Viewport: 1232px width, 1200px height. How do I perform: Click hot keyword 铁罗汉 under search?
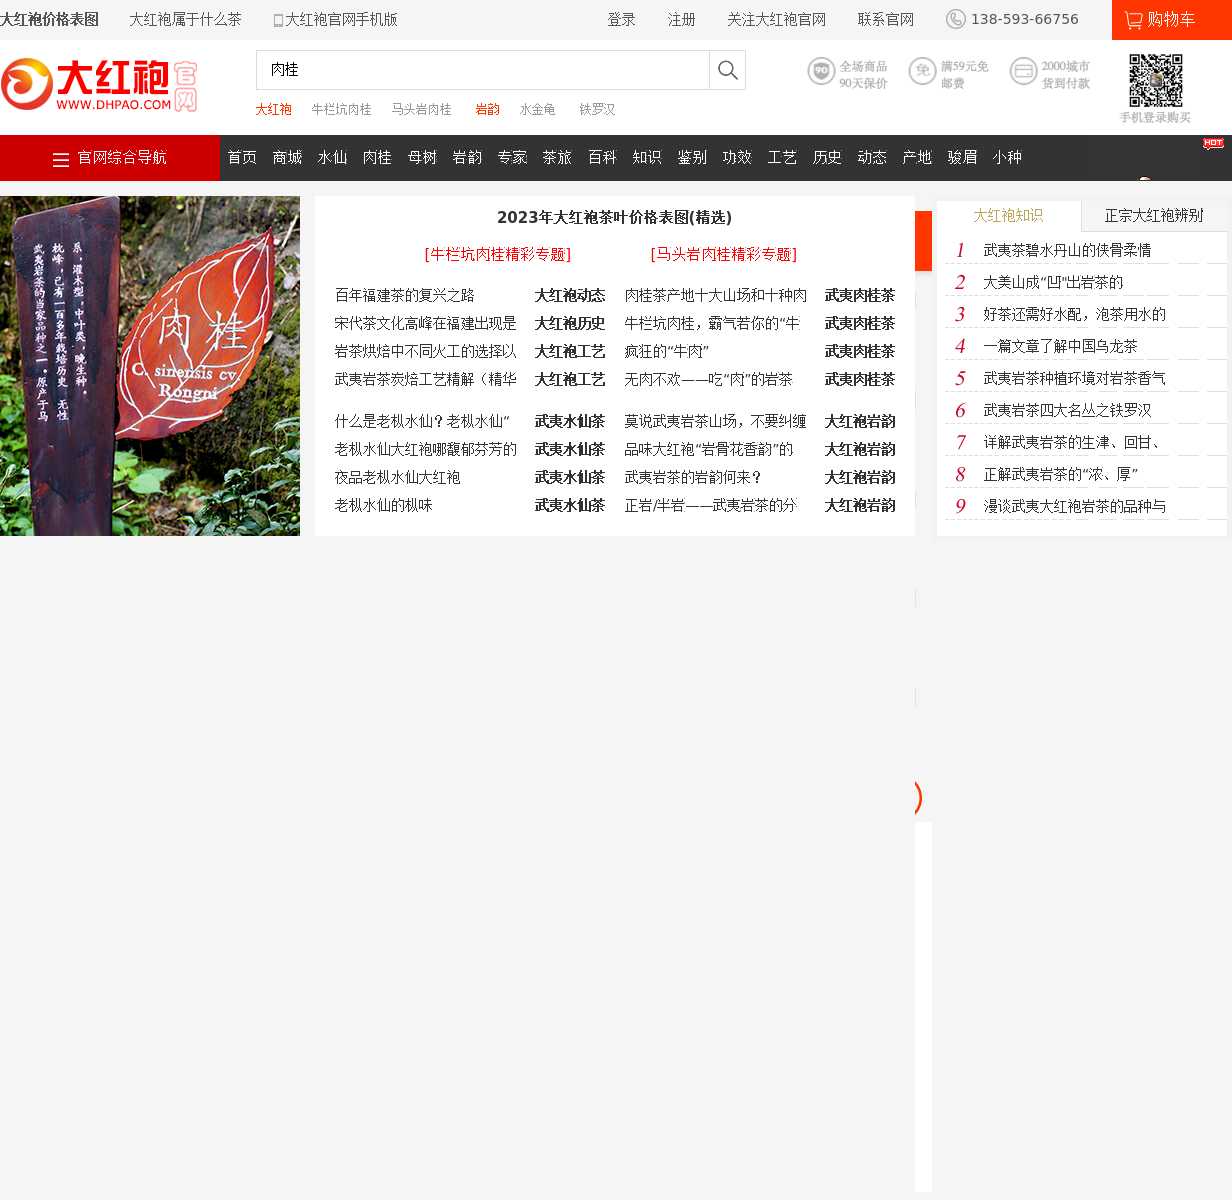click(597, 110)
